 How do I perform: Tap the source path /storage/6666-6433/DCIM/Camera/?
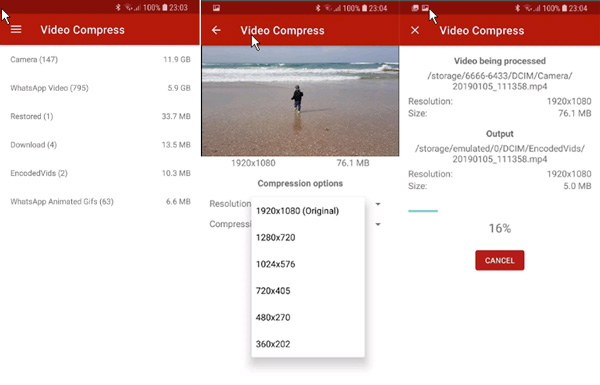point(500,76)
